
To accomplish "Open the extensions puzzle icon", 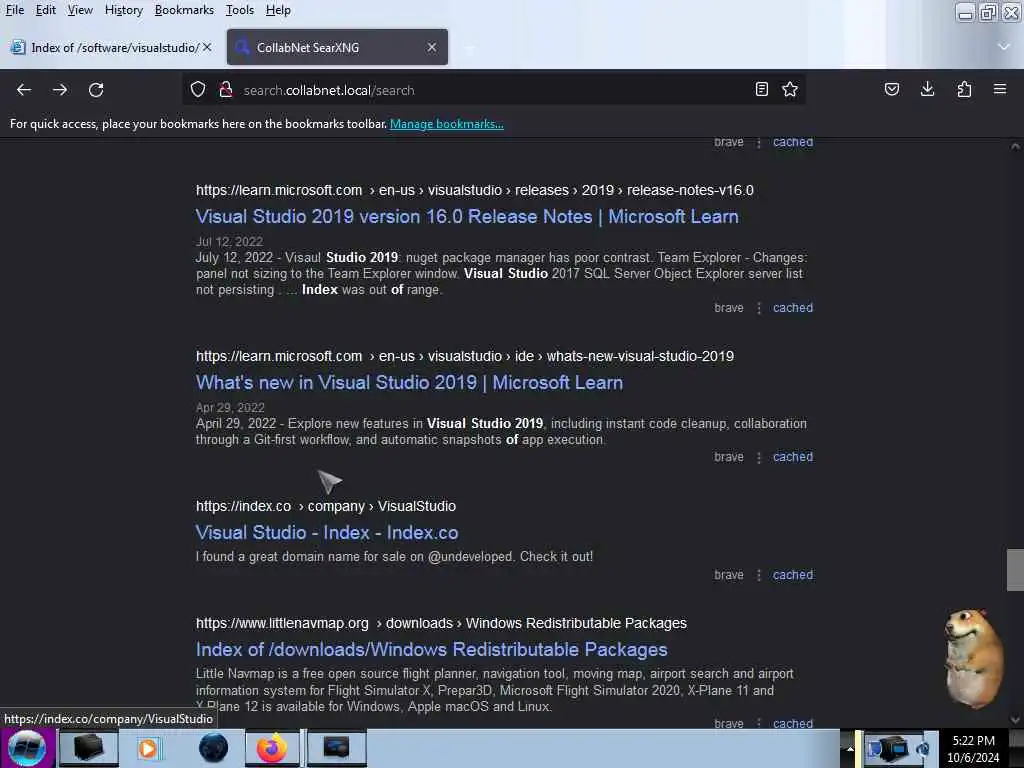I will [x=964, y=89].
